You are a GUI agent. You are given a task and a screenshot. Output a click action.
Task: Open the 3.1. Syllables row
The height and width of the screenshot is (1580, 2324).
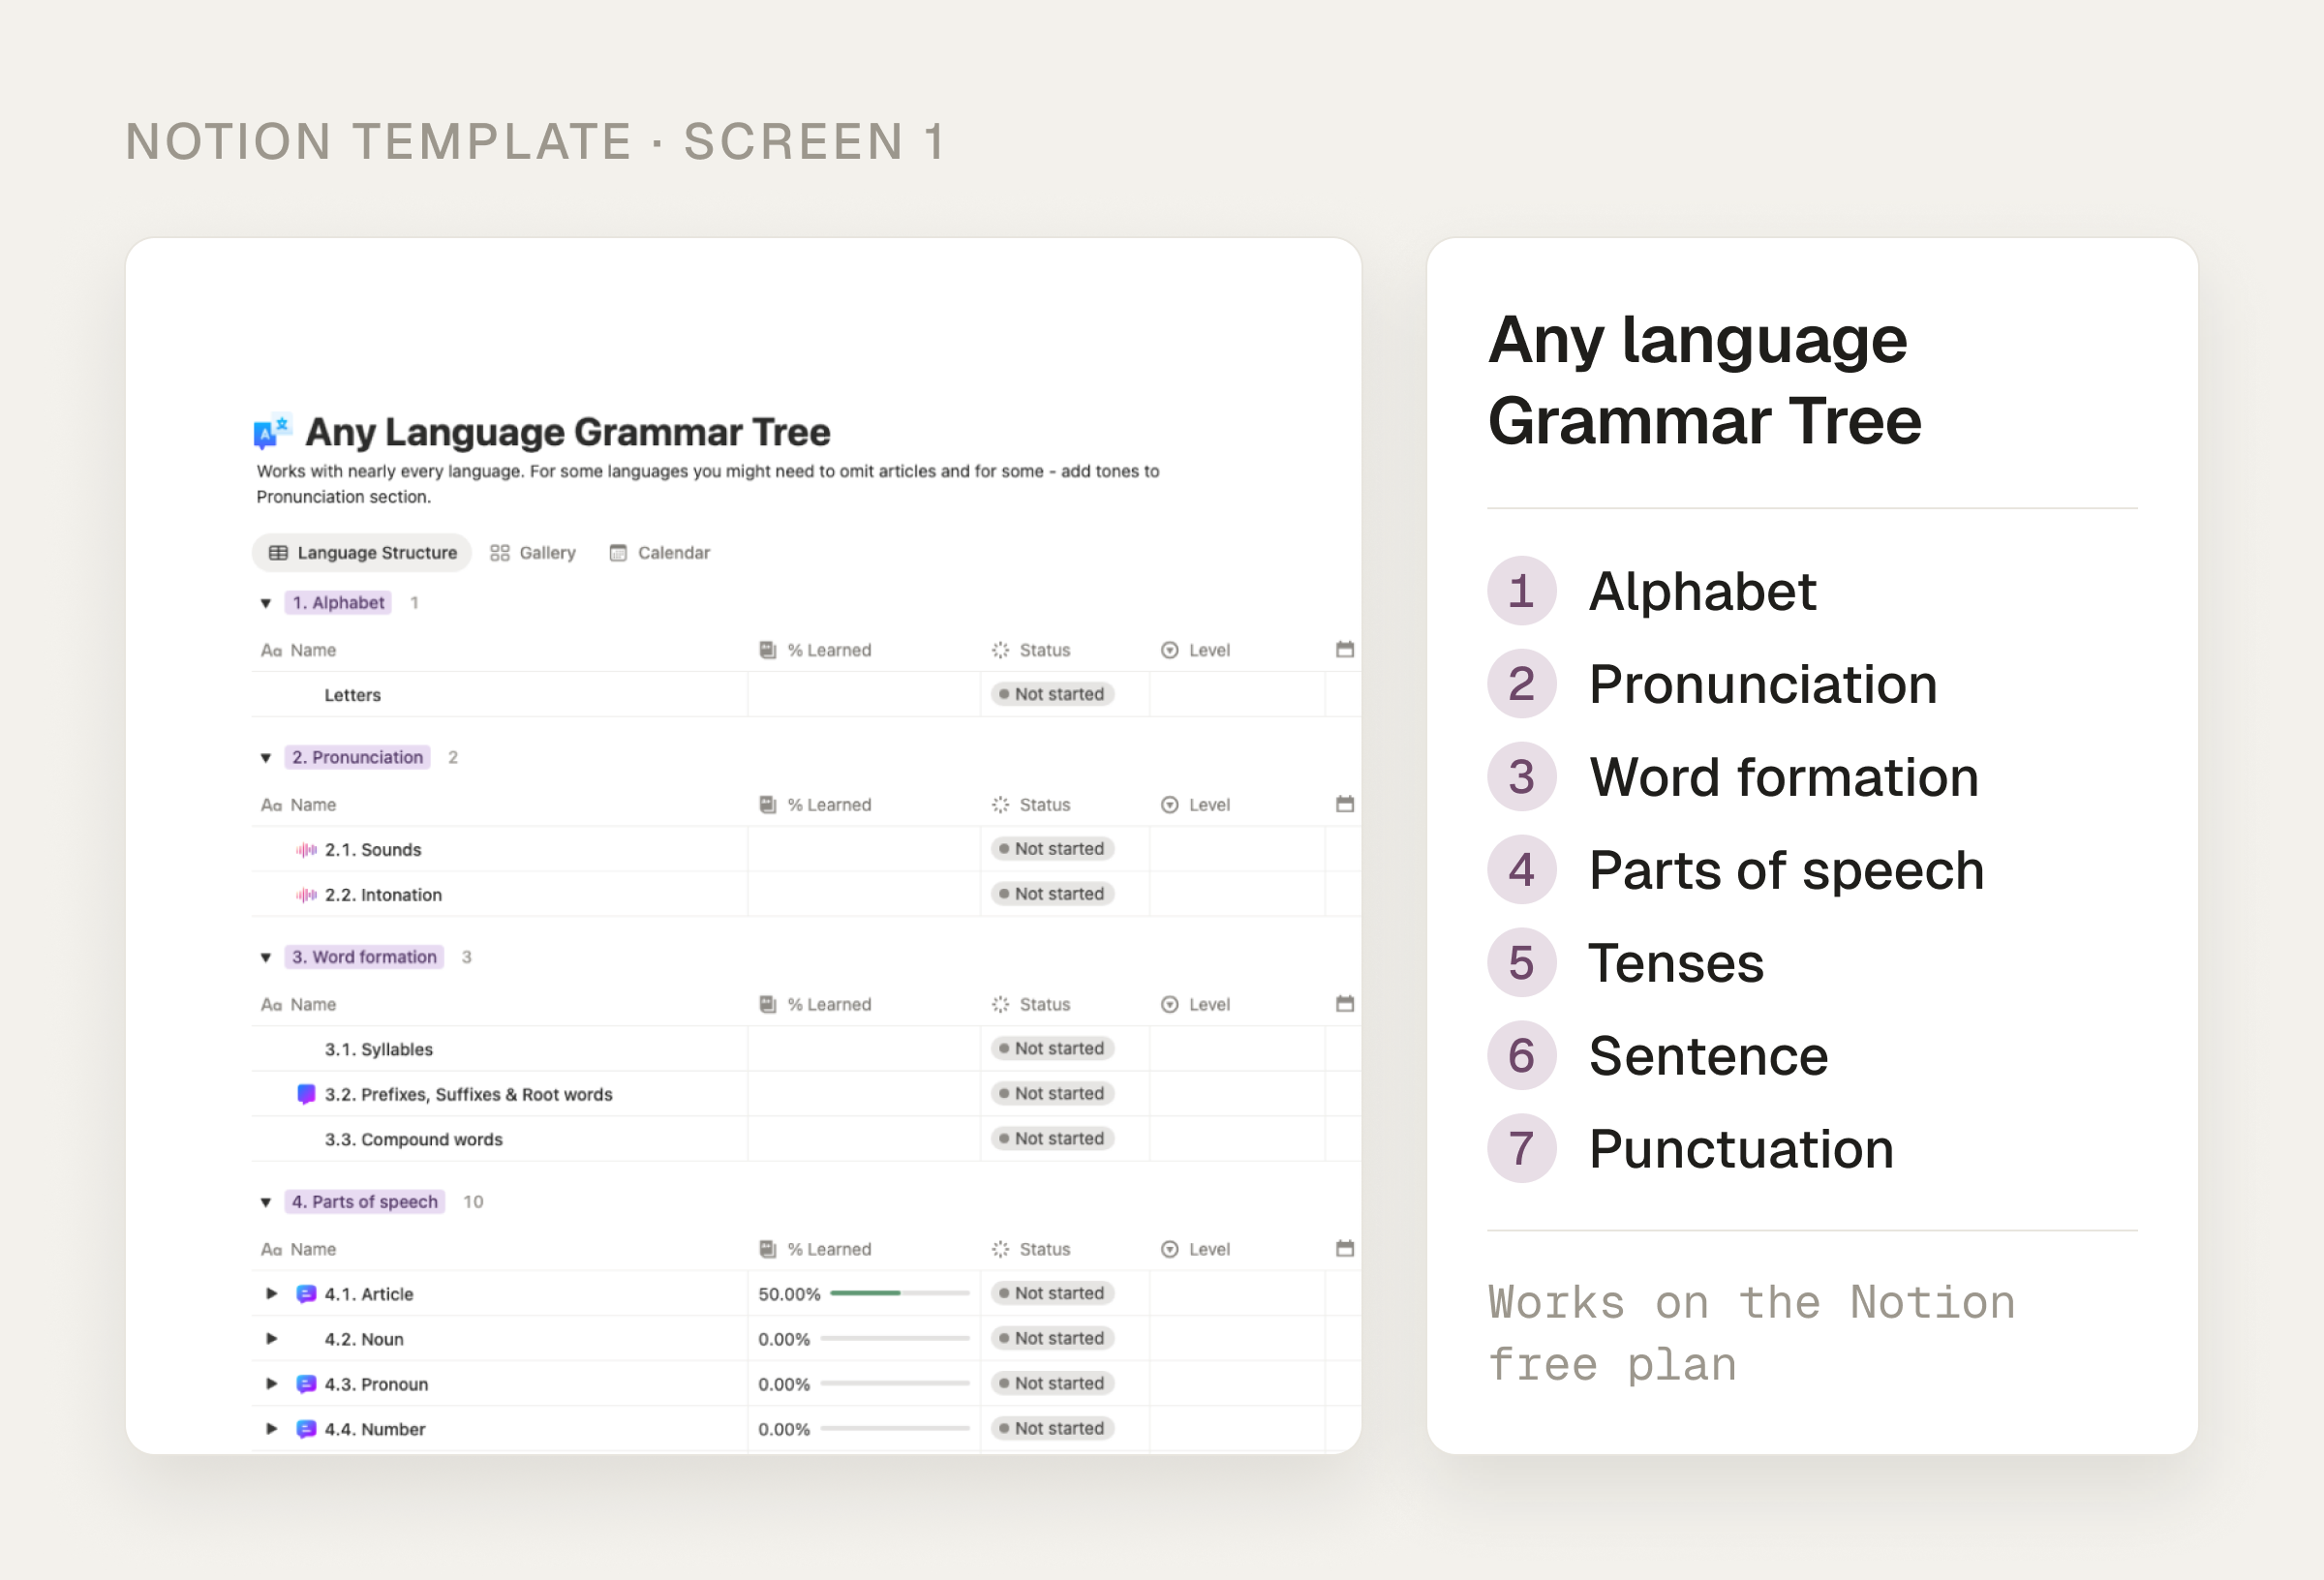point(378,1049)
